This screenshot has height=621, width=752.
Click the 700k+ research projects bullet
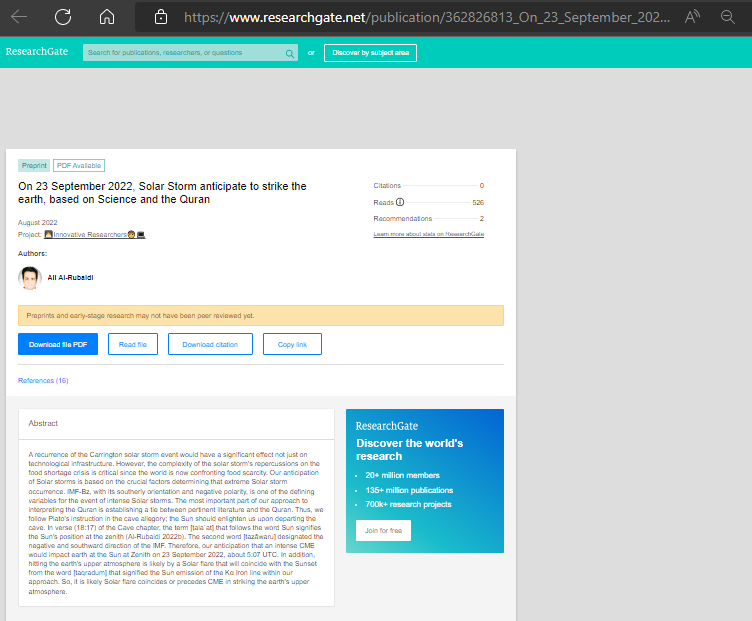tap(408, 504)
